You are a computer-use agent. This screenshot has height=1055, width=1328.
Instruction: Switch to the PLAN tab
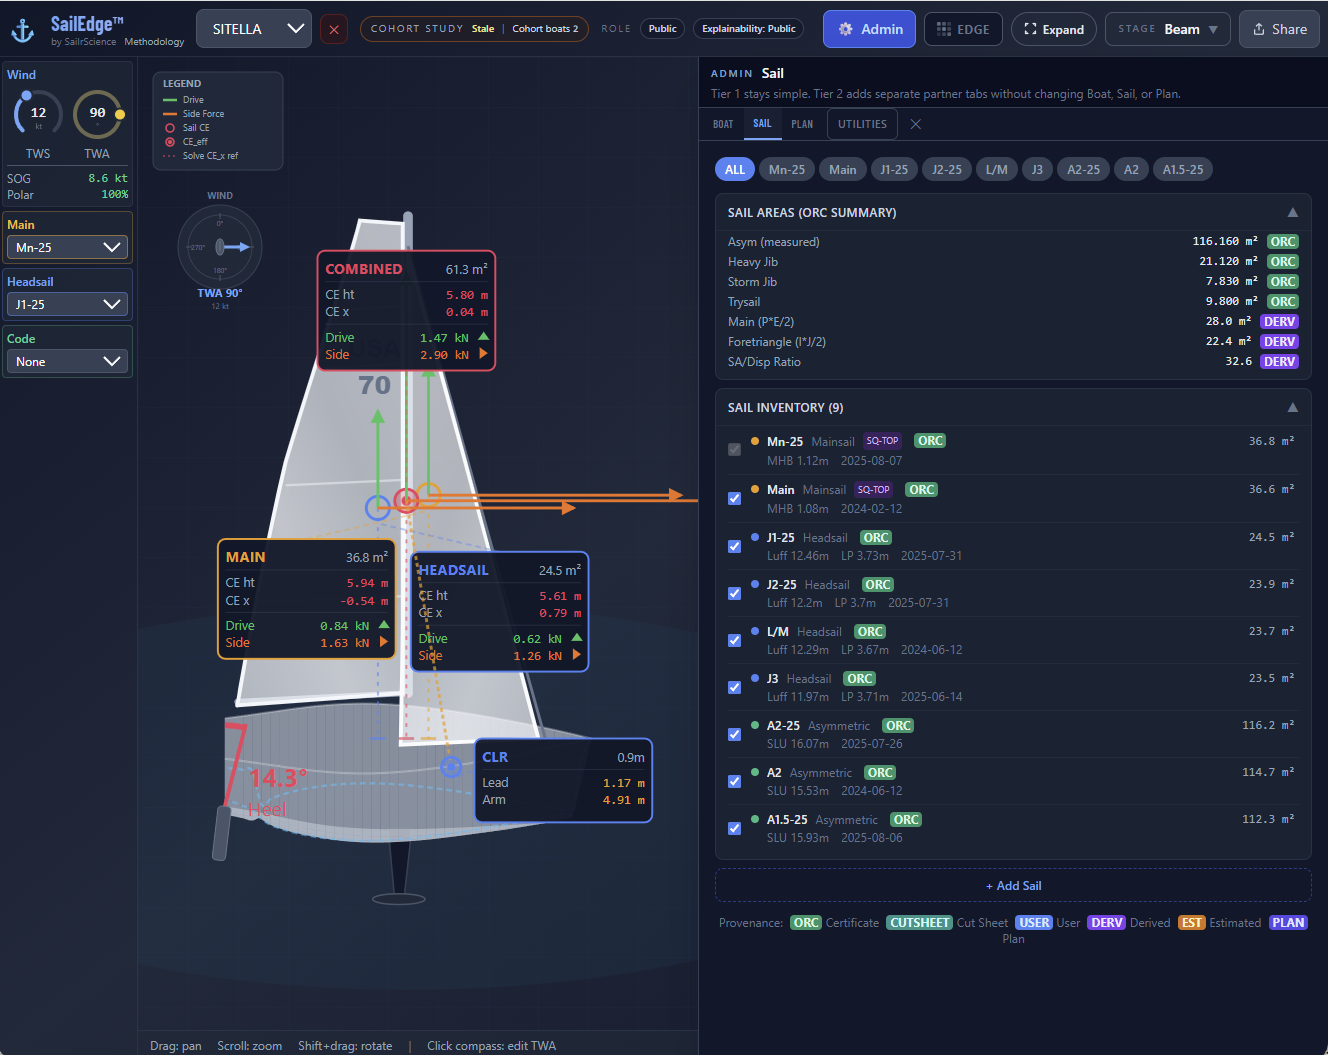tap(802, 124)
